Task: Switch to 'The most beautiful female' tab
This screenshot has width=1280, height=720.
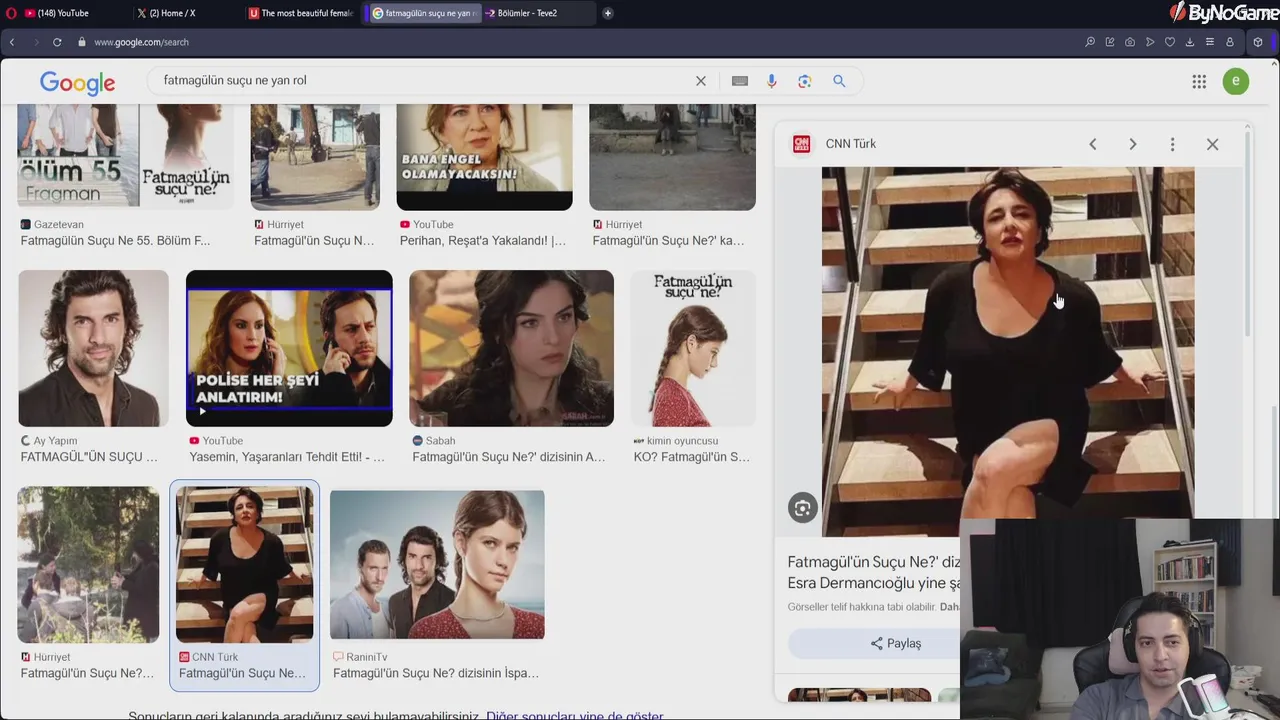Action: tap(302, 13)
